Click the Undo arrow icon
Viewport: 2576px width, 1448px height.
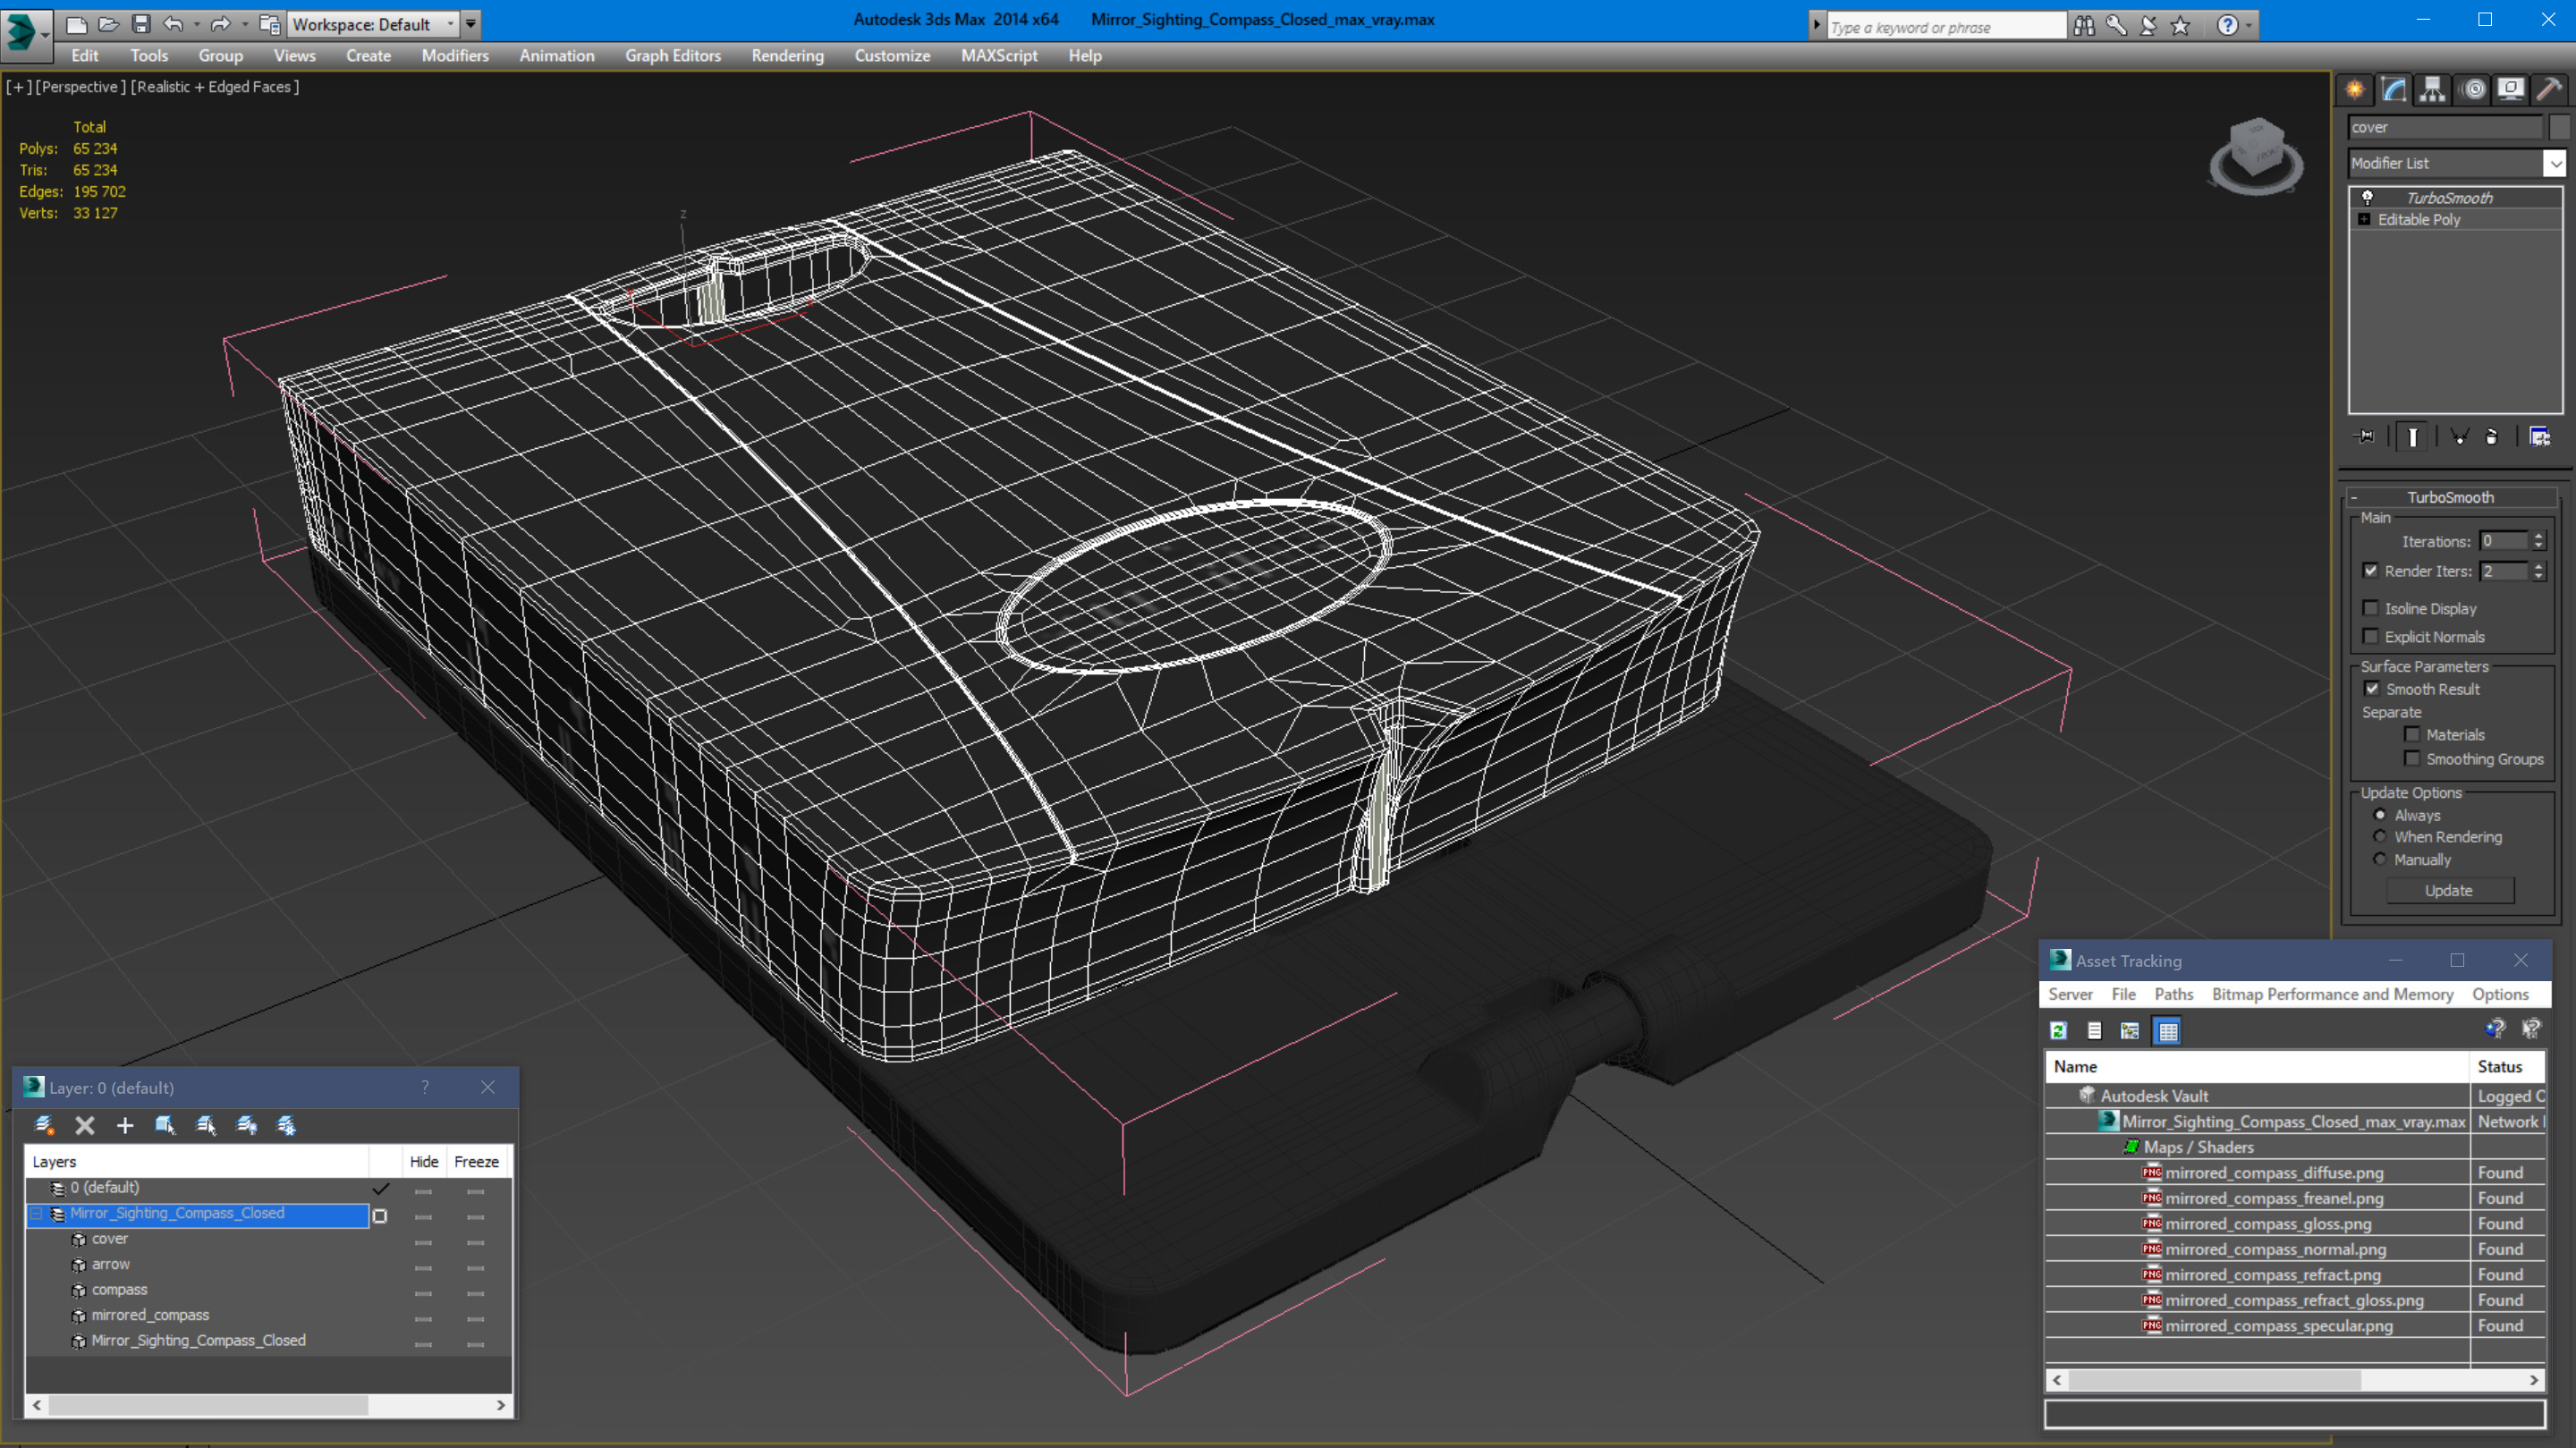click(173, 24)
